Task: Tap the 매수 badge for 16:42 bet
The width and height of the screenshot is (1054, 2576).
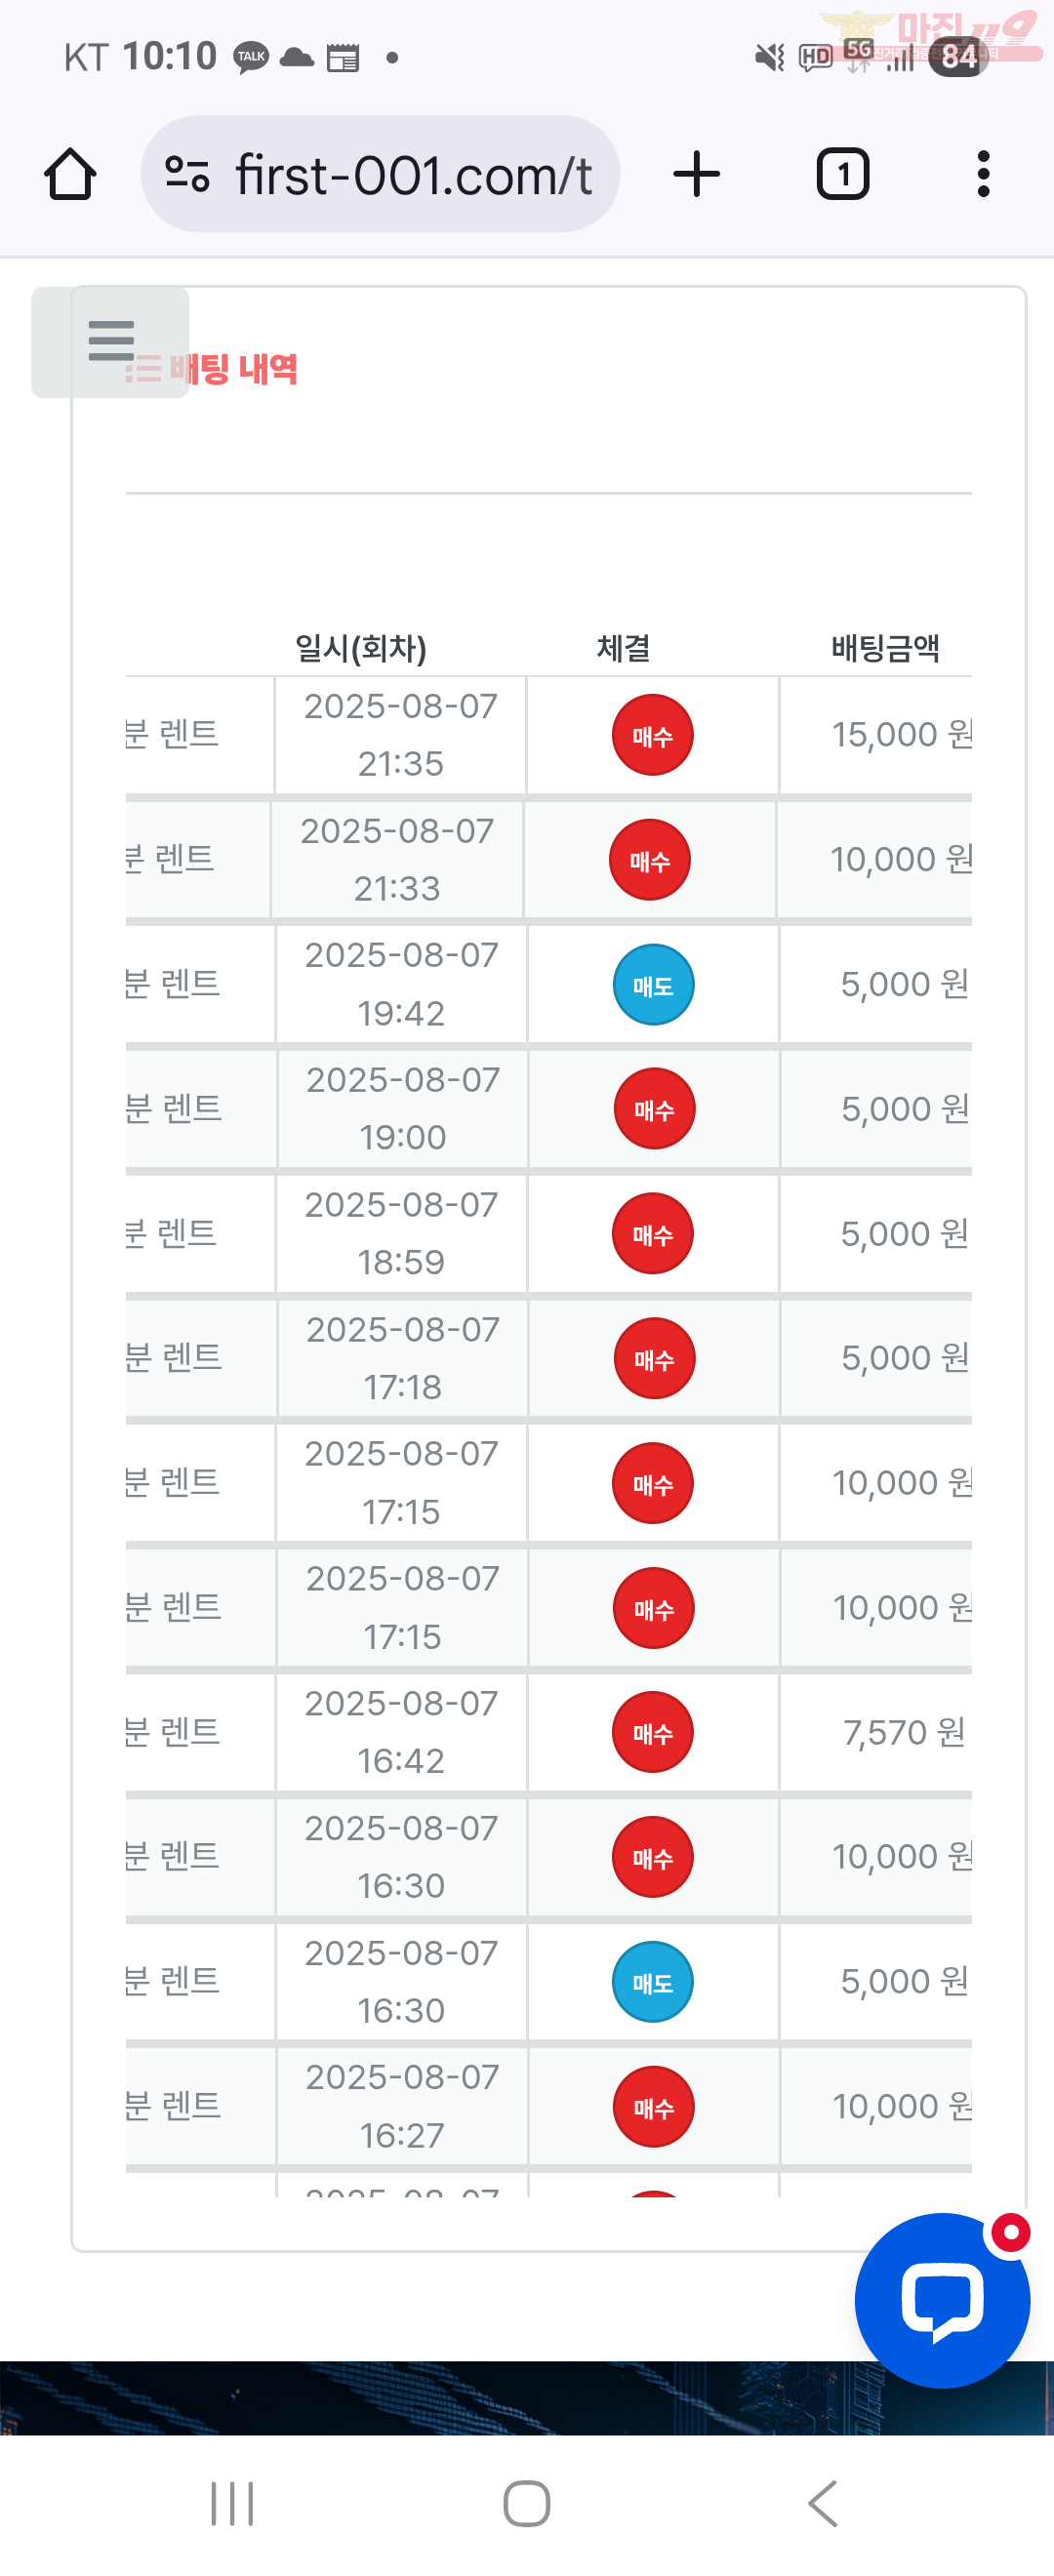Action: click(x=652, y=1732)
